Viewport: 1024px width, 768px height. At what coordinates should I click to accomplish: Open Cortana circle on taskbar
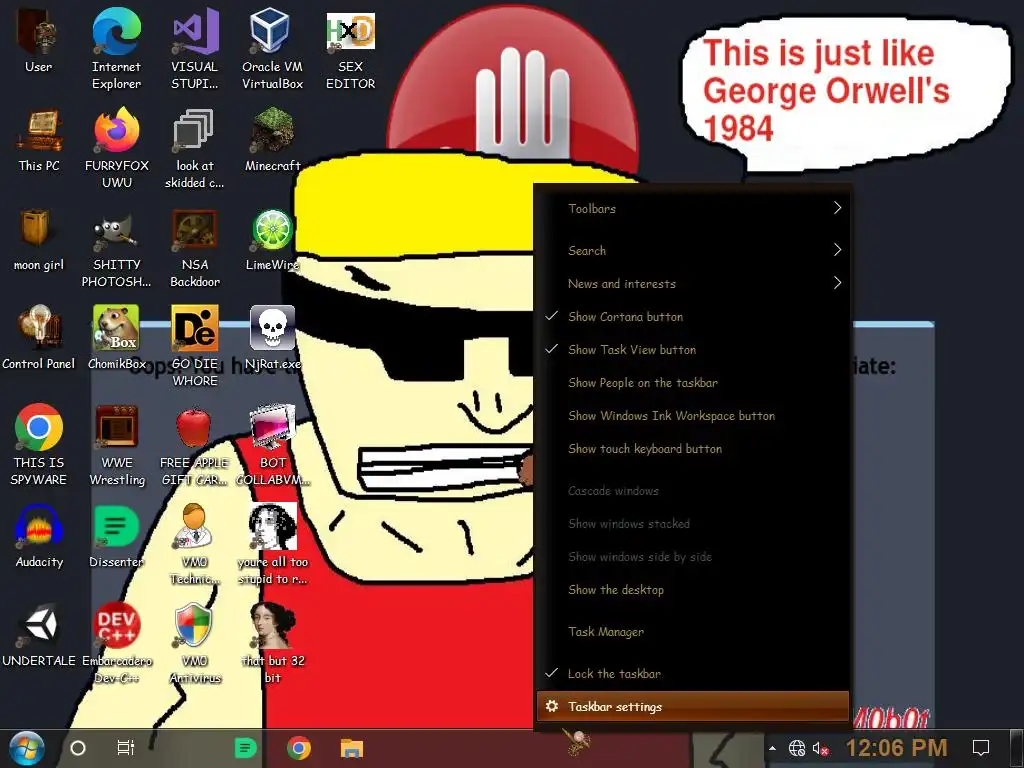coord(78,748)
